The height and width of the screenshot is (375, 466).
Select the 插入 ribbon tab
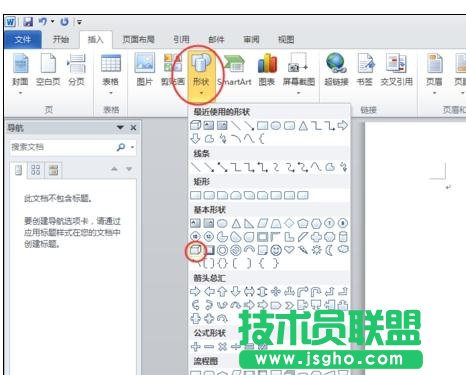click(96, 40)
